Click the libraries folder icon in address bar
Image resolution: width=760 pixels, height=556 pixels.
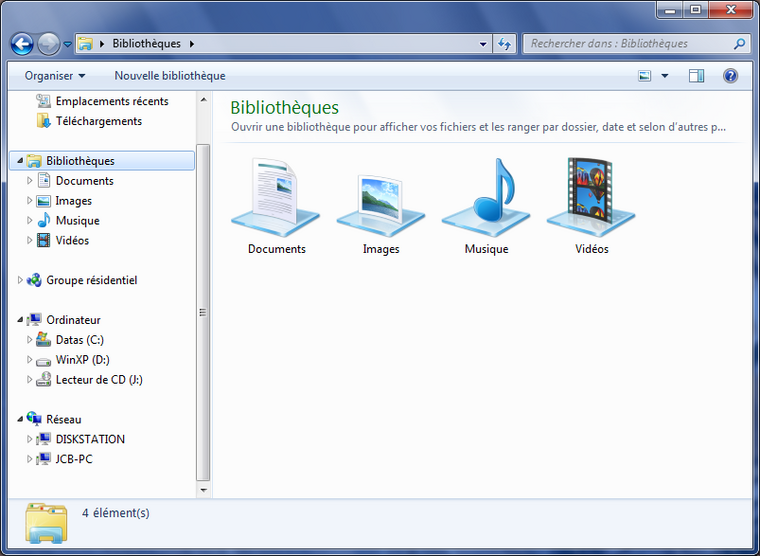pos(85,44)
